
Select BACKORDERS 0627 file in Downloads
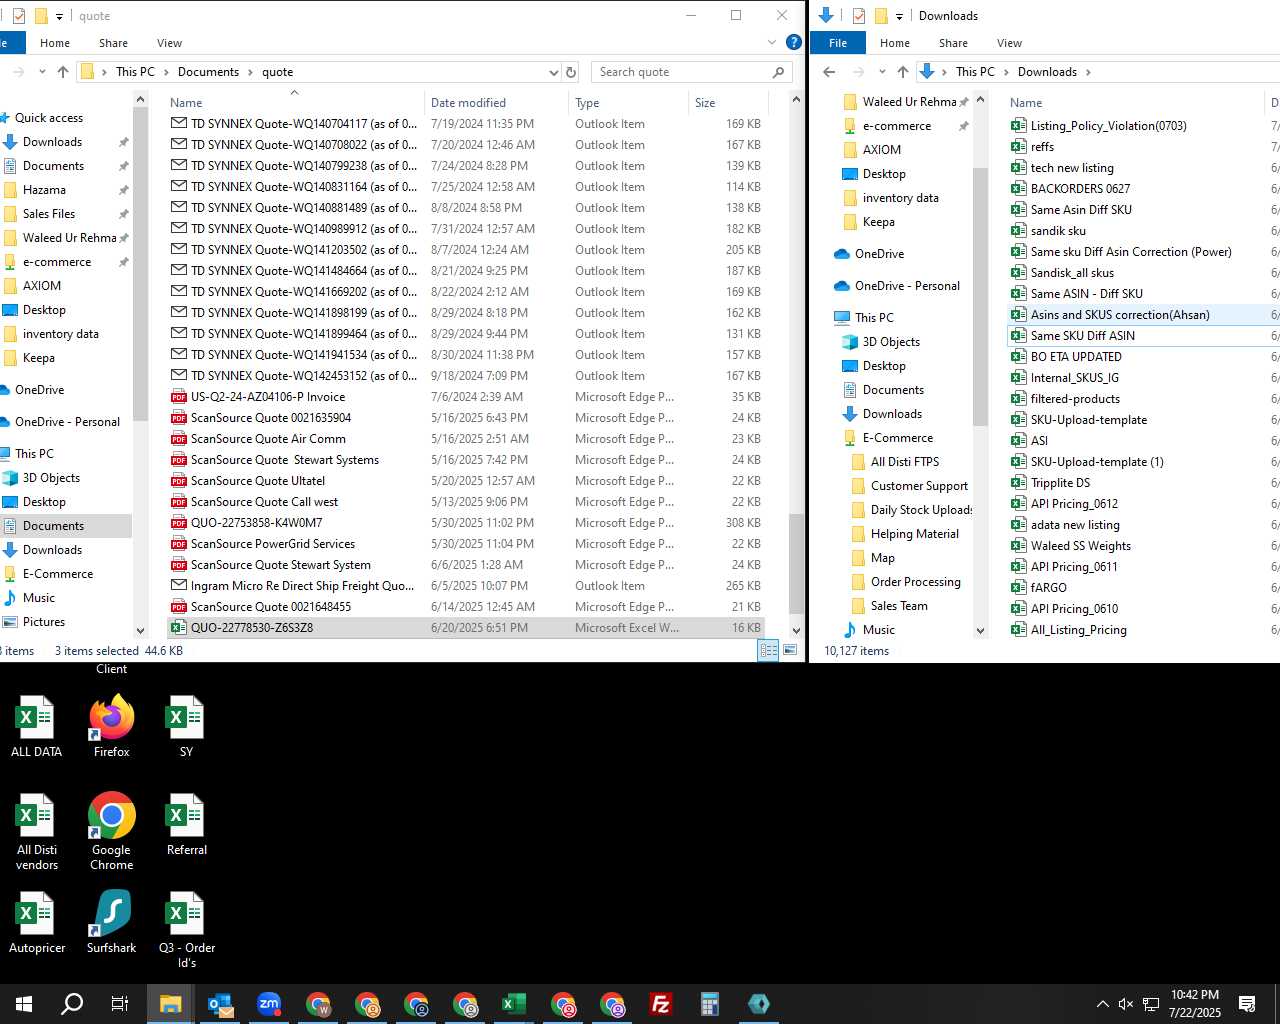click(1080, 188)
